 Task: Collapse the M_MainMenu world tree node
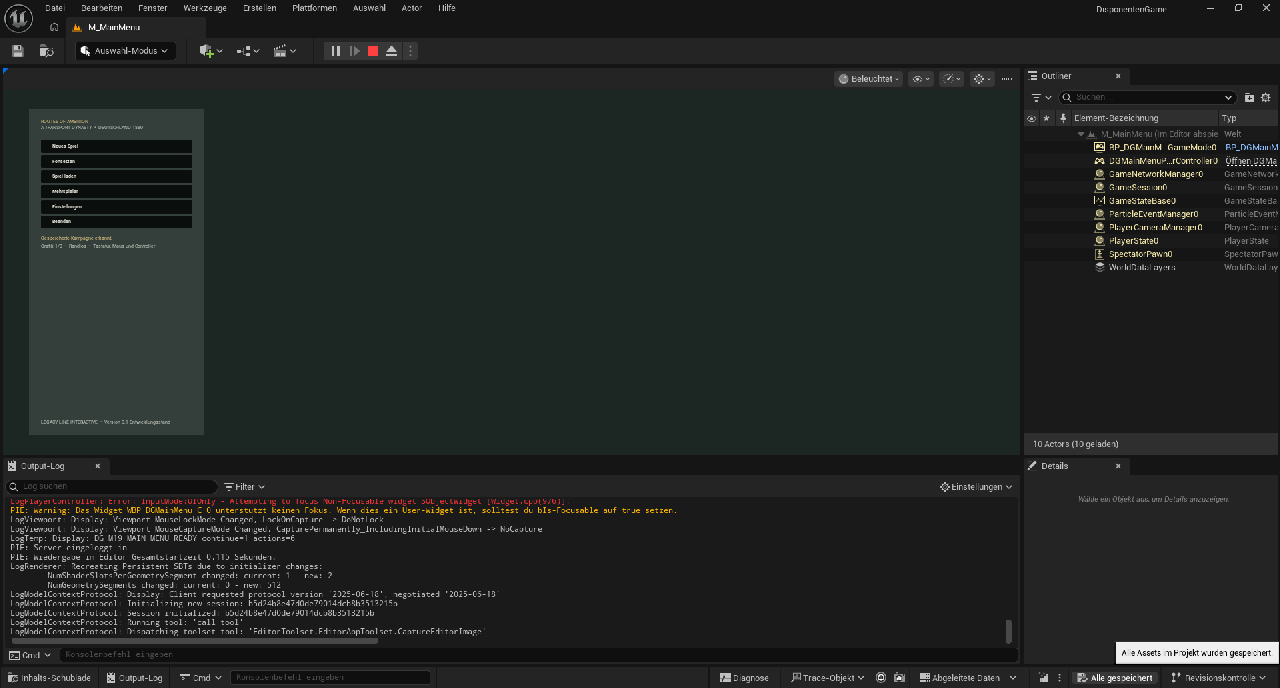coord(1081,134)
